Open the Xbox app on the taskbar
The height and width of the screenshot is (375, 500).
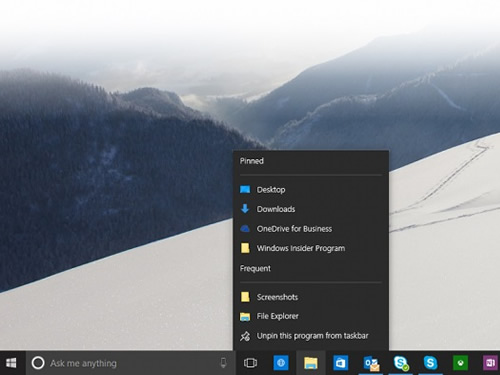point(460,363)
